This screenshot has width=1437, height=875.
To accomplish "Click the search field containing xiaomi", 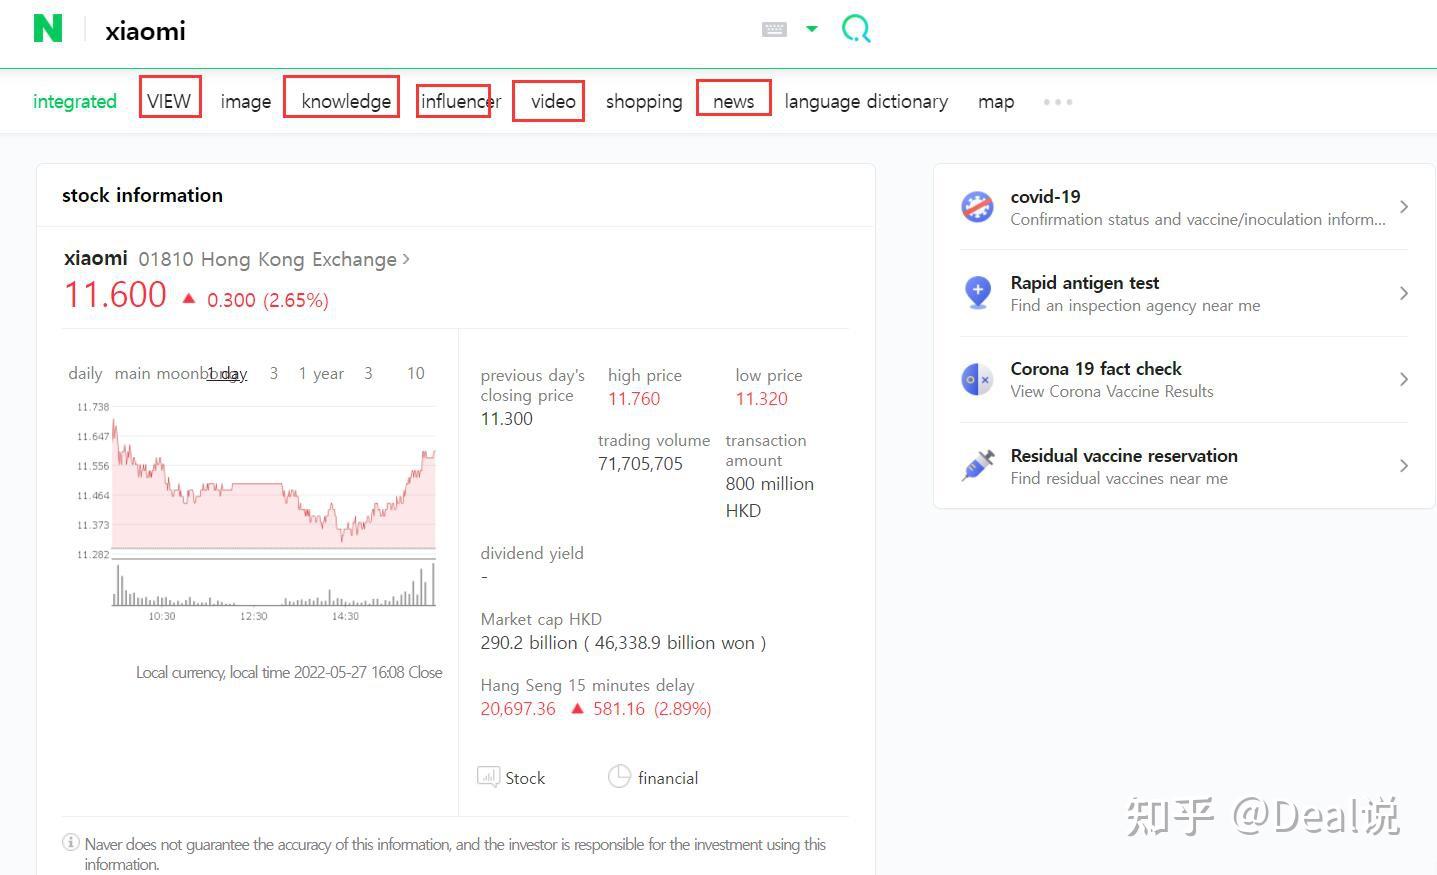I will coord(420,30).
